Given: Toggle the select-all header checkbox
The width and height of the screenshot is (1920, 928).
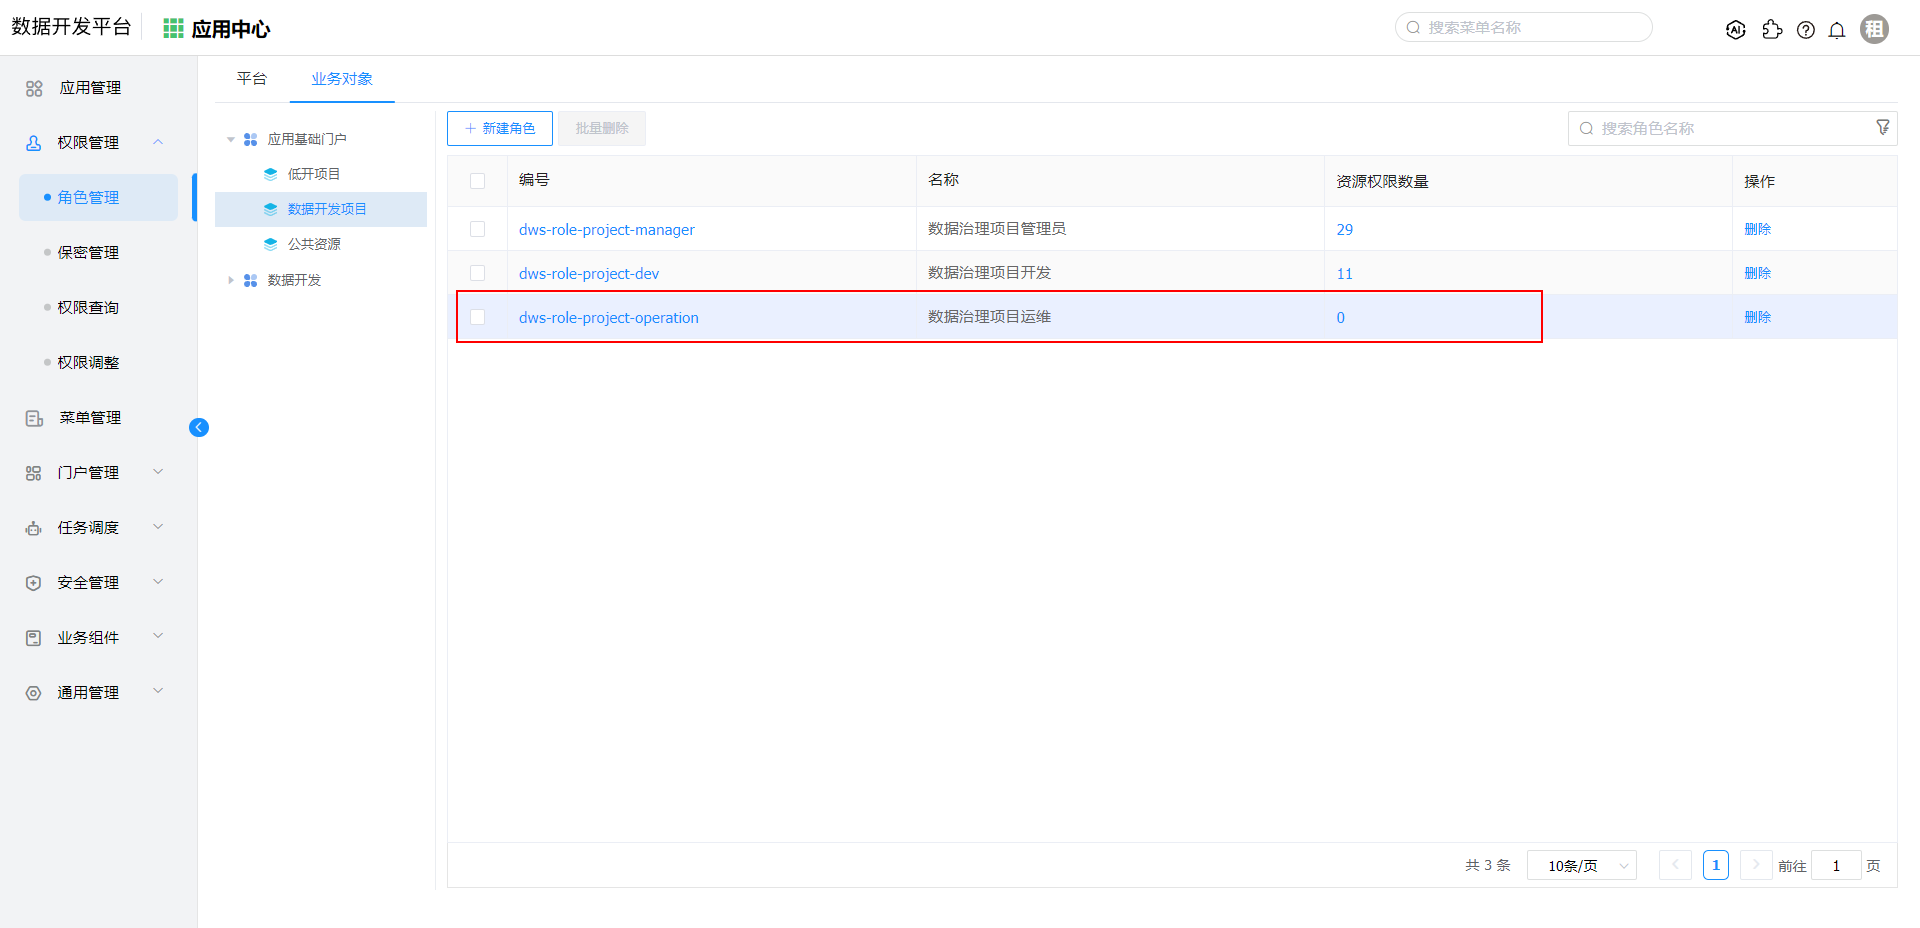Looking at the screenshot, I should [x=478, y=181].
